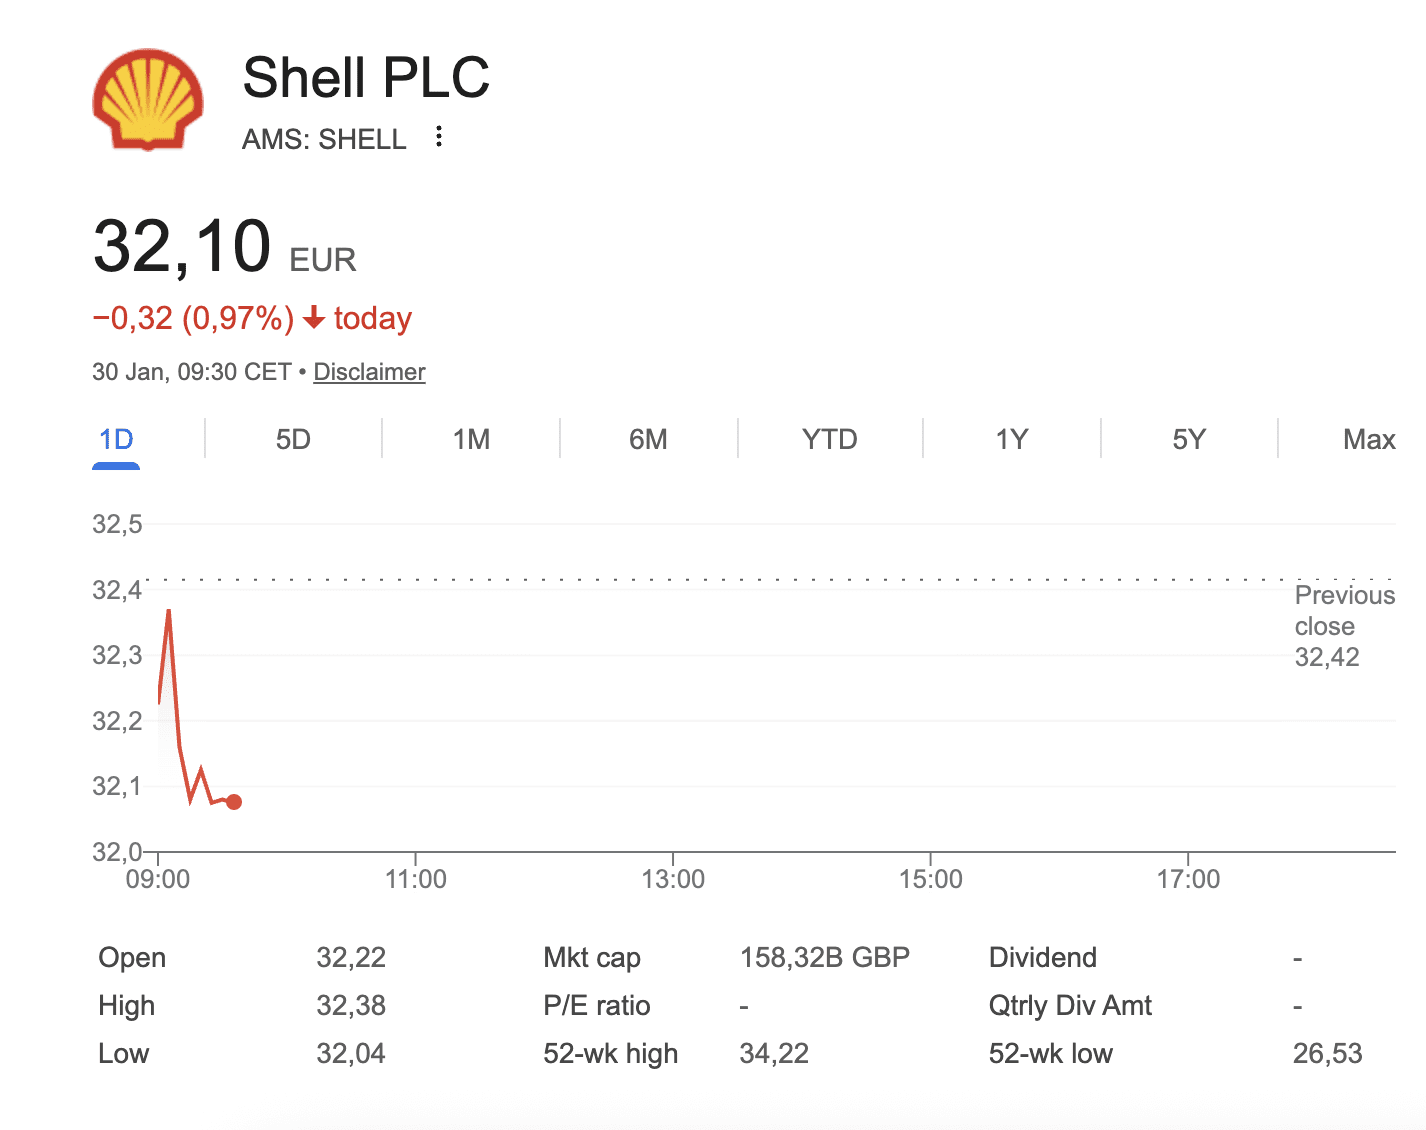Image resolution: width=1426 pixels, height=1130 pixels.
Task: Open the three-dot more options menu
Action: tap(439, 137)
